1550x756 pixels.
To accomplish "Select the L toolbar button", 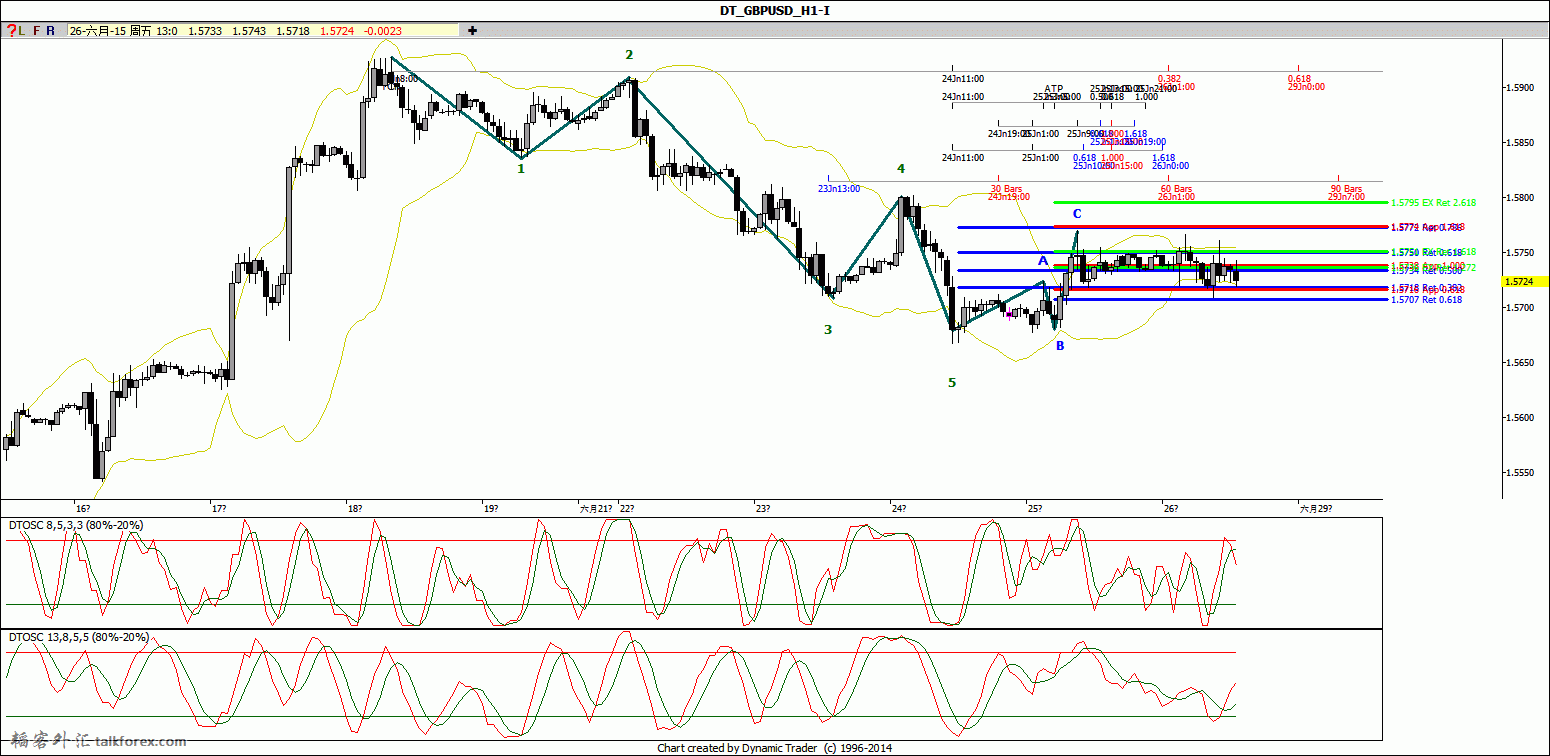I will click(x=21, y=31).
